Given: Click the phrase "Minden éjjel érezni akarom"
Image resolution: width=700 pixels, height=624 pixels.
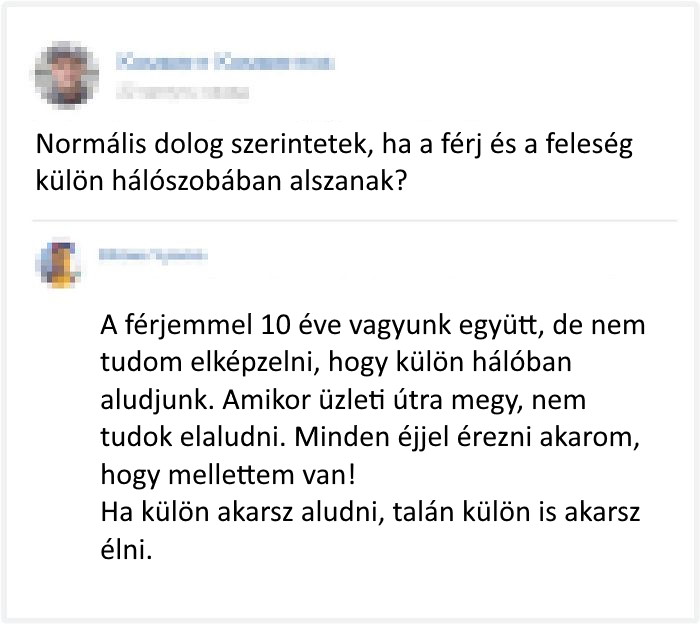Looking at the screenshot, I should (467, 438).
